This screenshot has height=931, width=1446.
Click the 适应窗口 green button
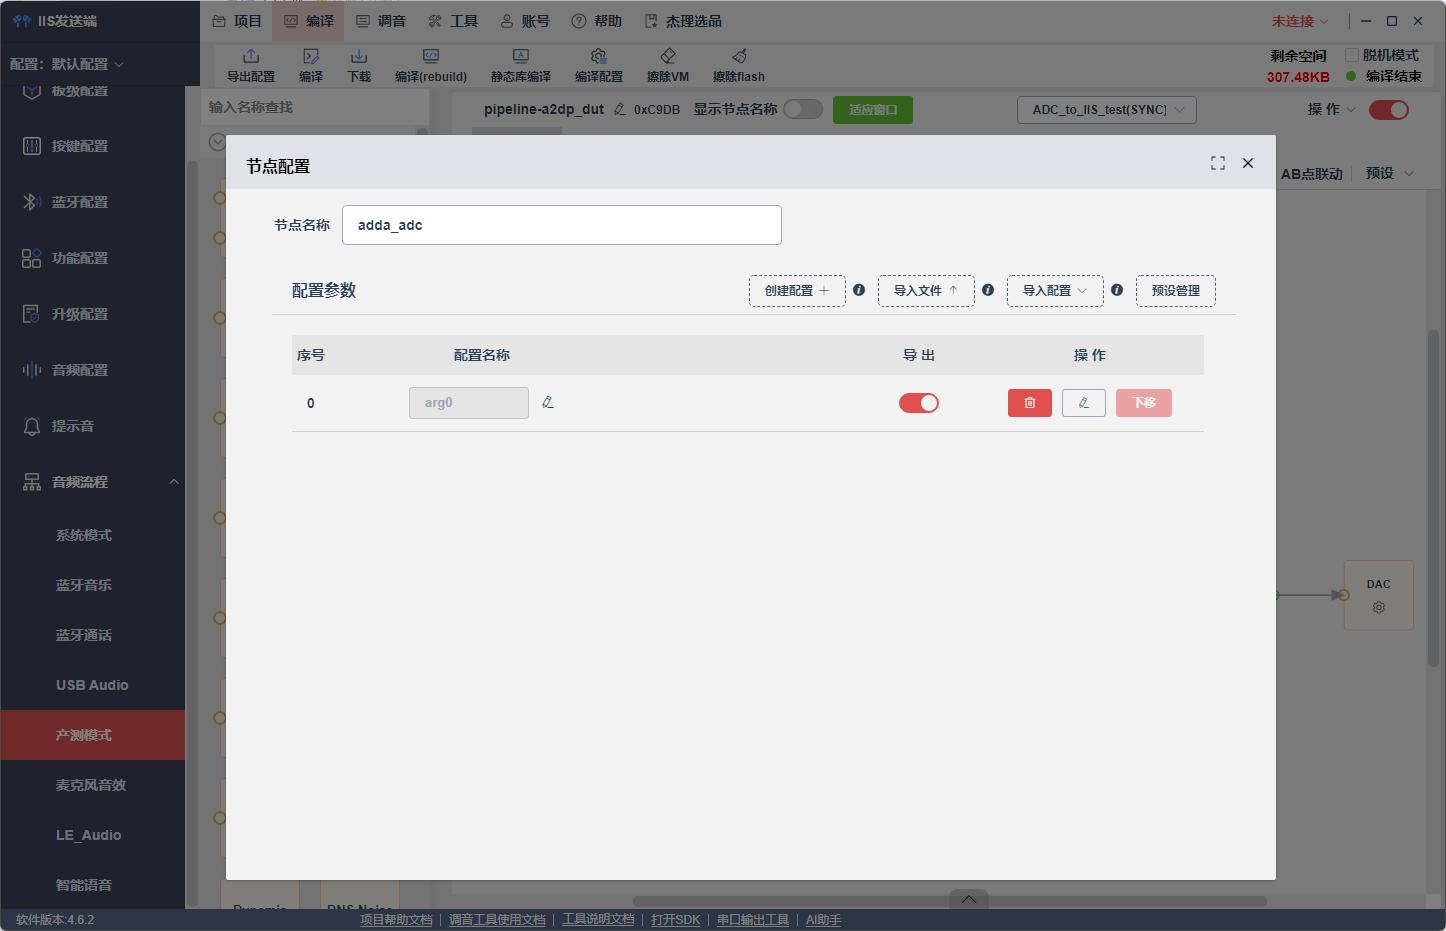tap(873, 110)
